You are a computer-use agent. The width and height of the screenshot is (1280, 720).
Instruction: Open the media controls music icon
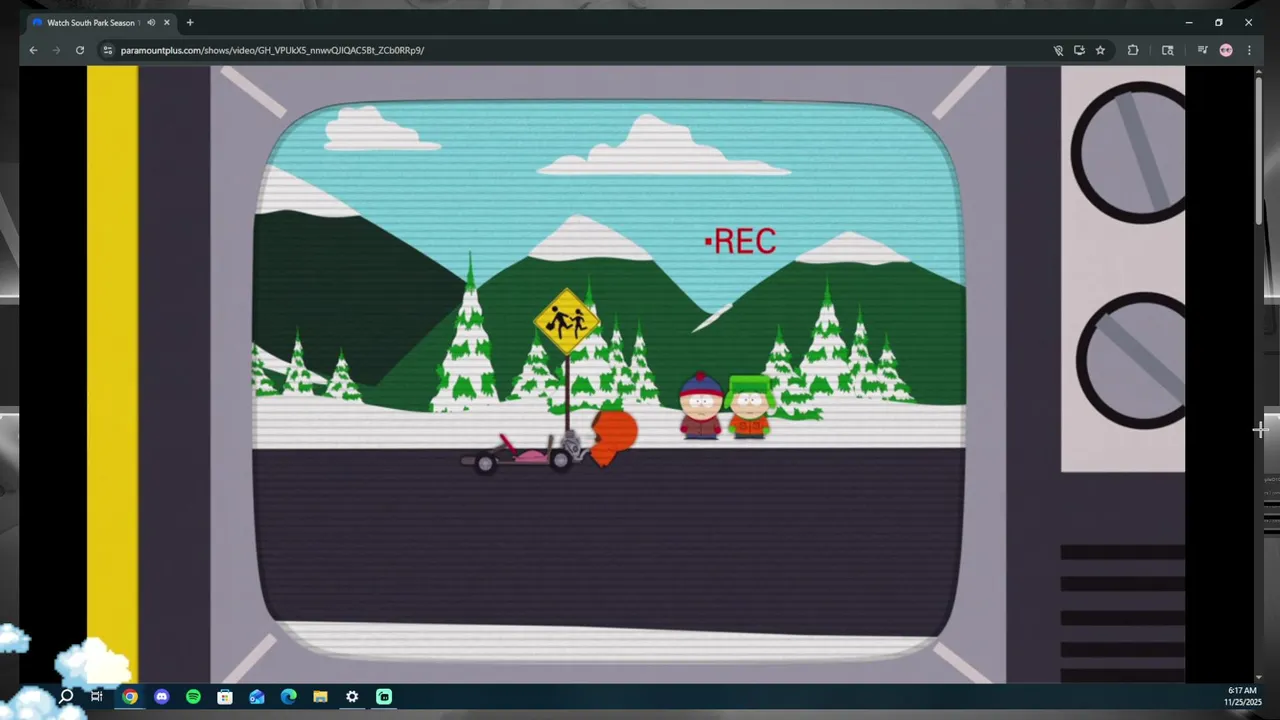pos(1203,50)
